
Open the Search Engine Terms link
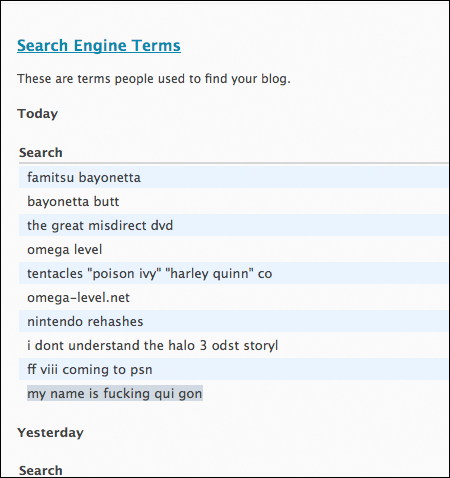(99, 46)
